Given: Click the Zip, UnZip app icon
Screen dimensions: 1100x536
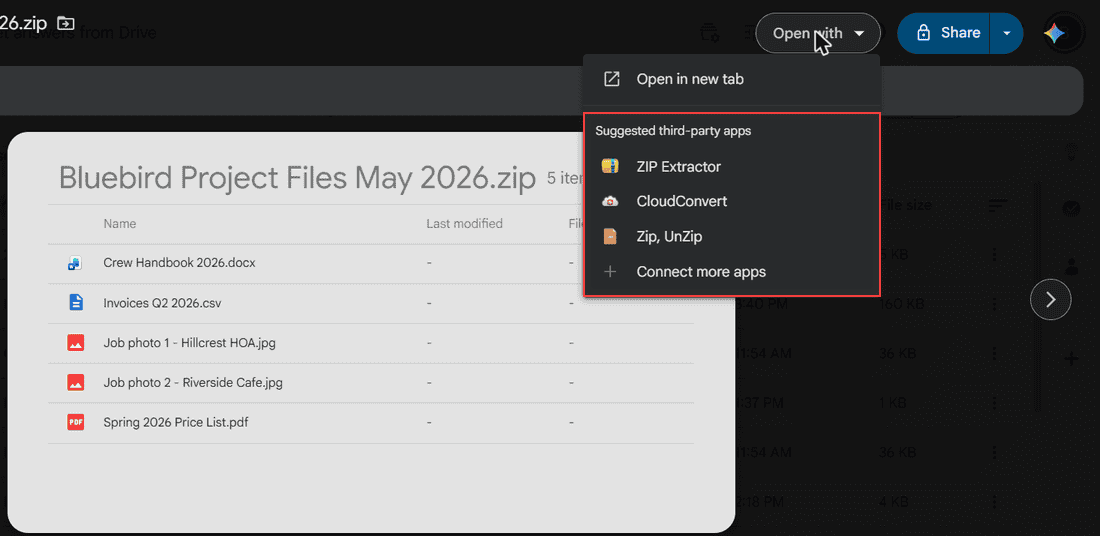Looking at the screenshot, I should [x=610, y=236].
